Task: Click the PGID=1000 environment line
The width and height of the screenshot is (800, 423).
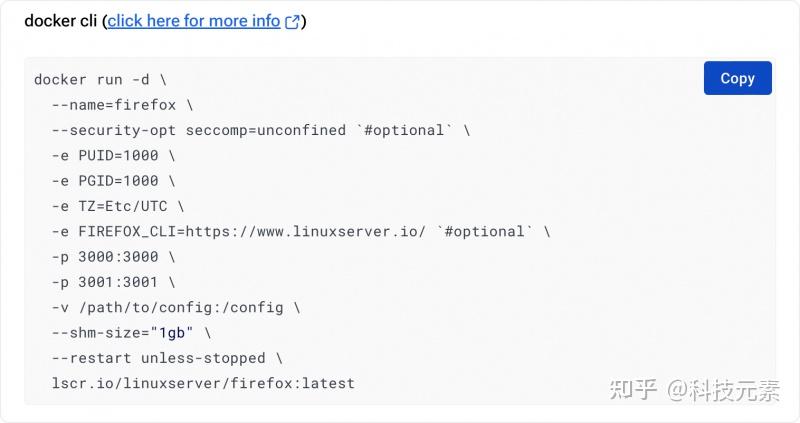Action: (113, 180)
